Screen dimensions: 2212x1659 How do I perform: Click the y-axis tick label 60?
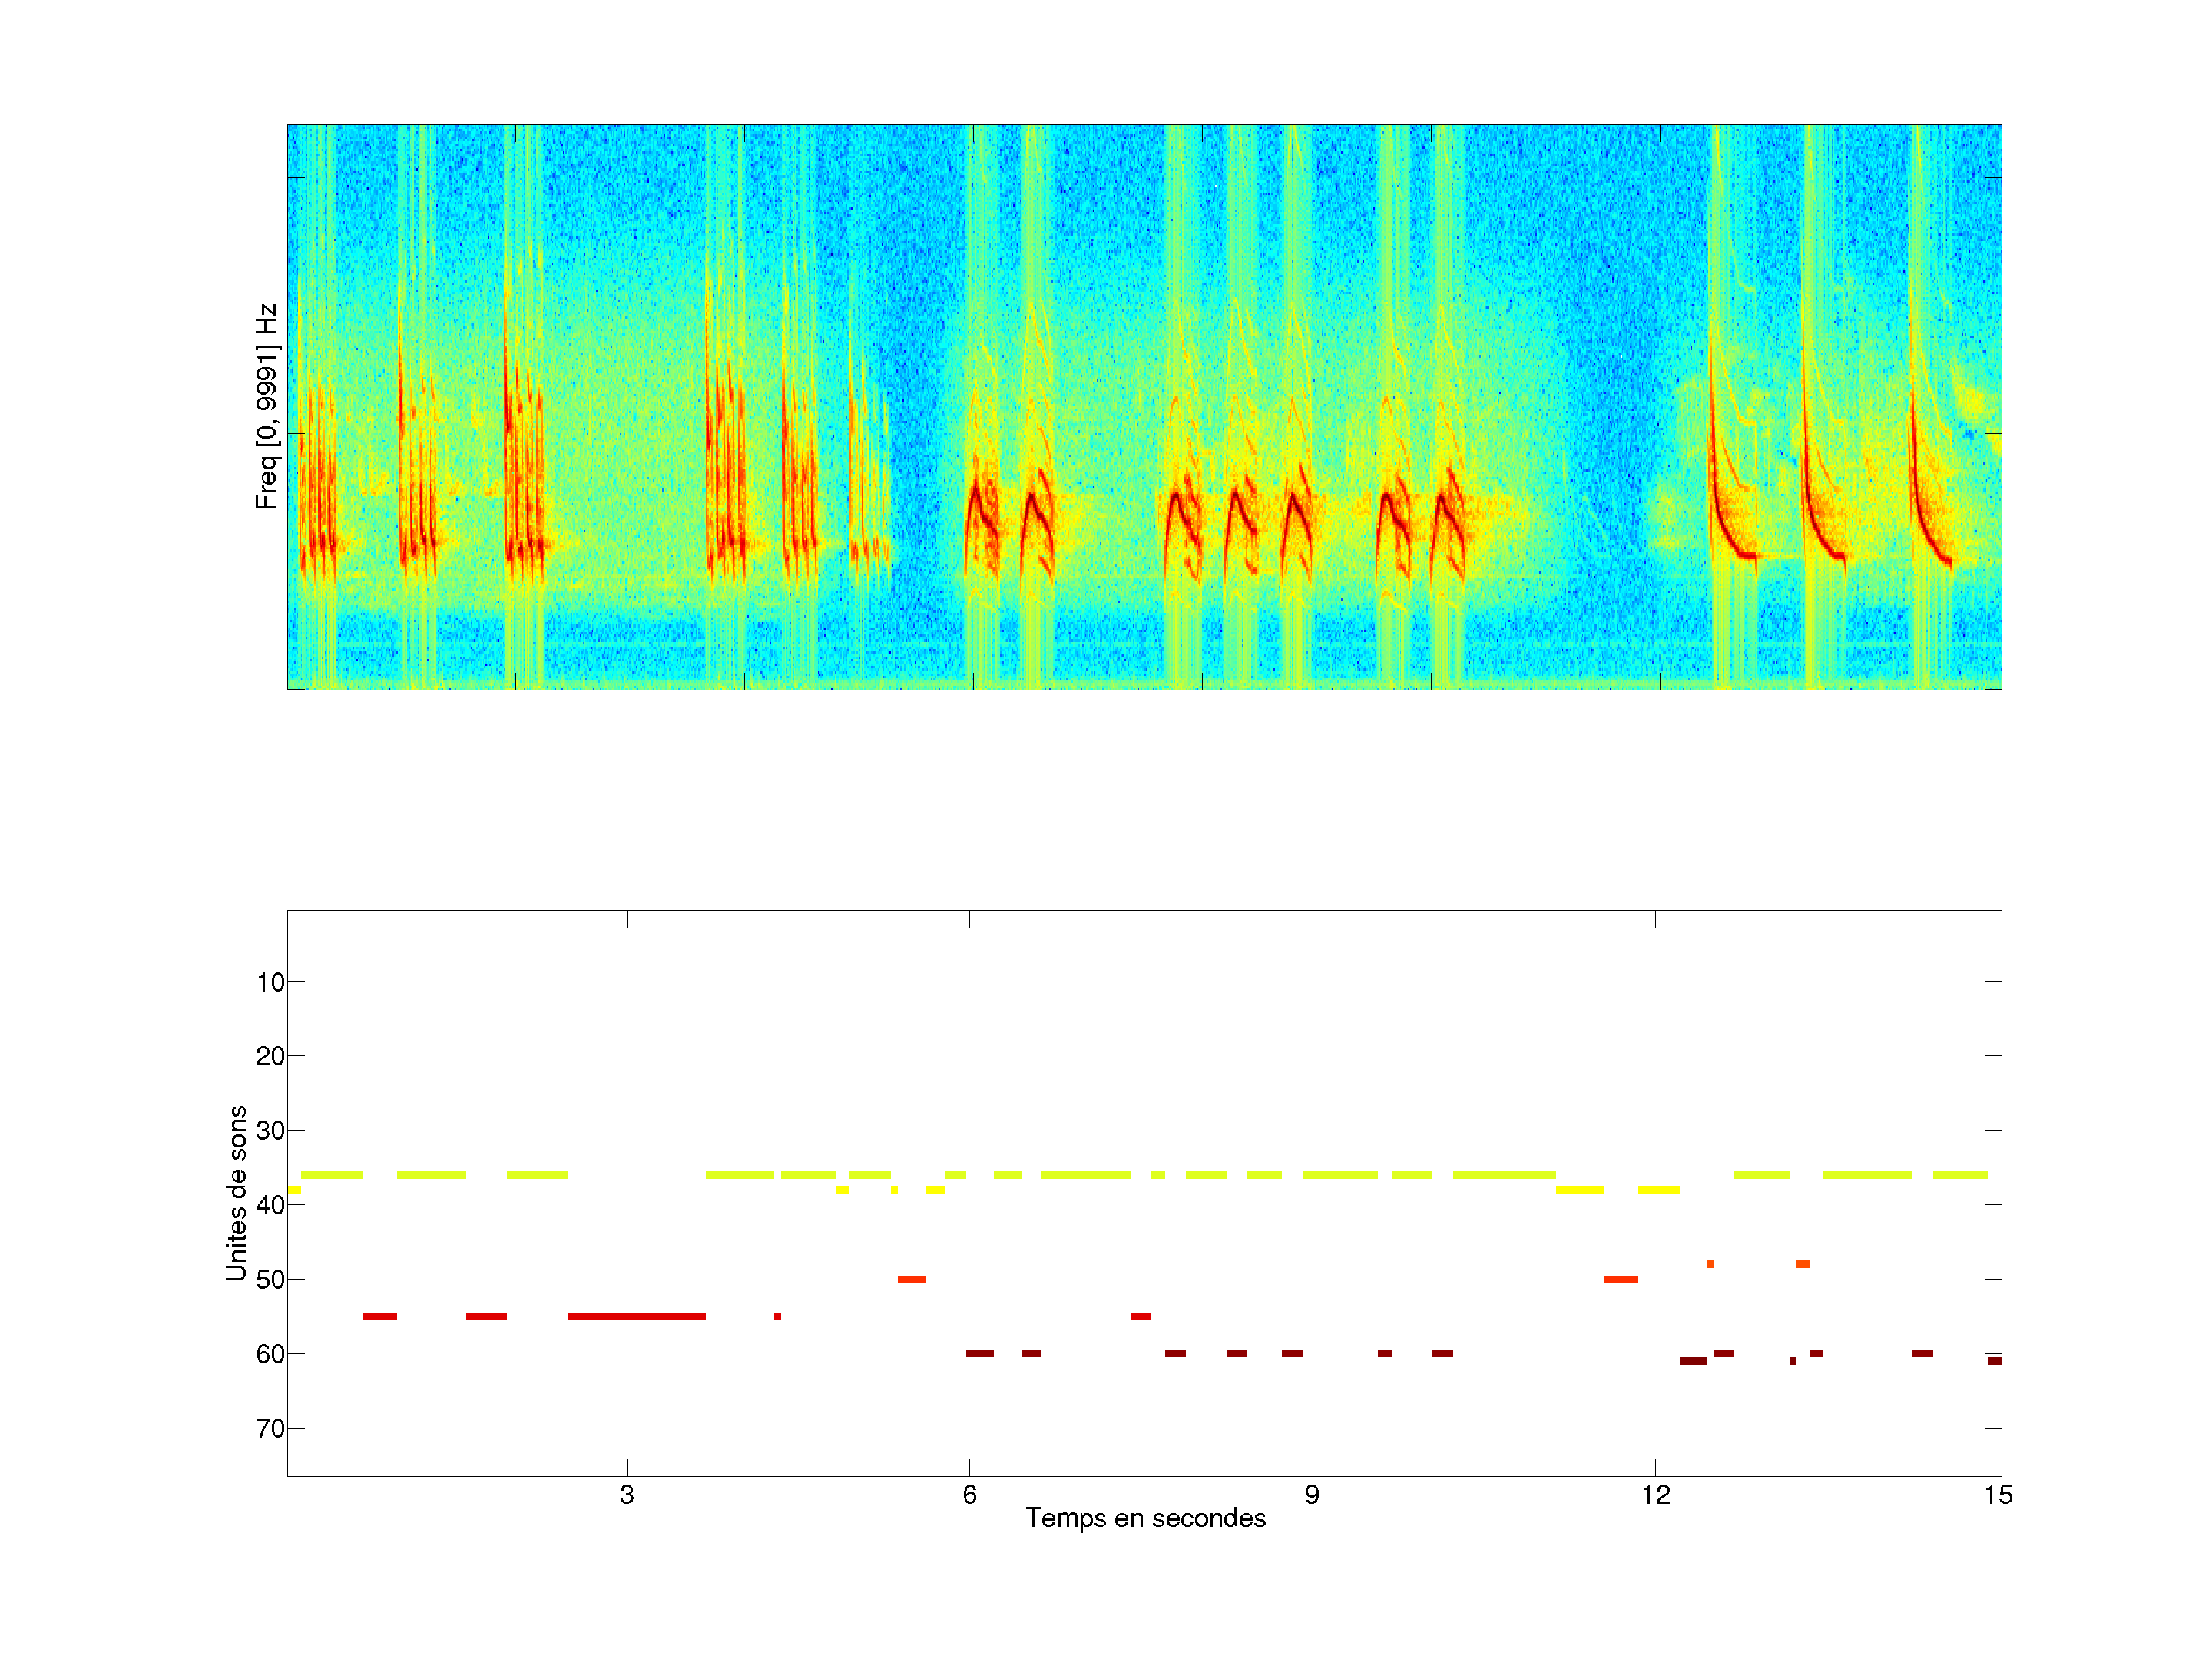point(270,1354)
